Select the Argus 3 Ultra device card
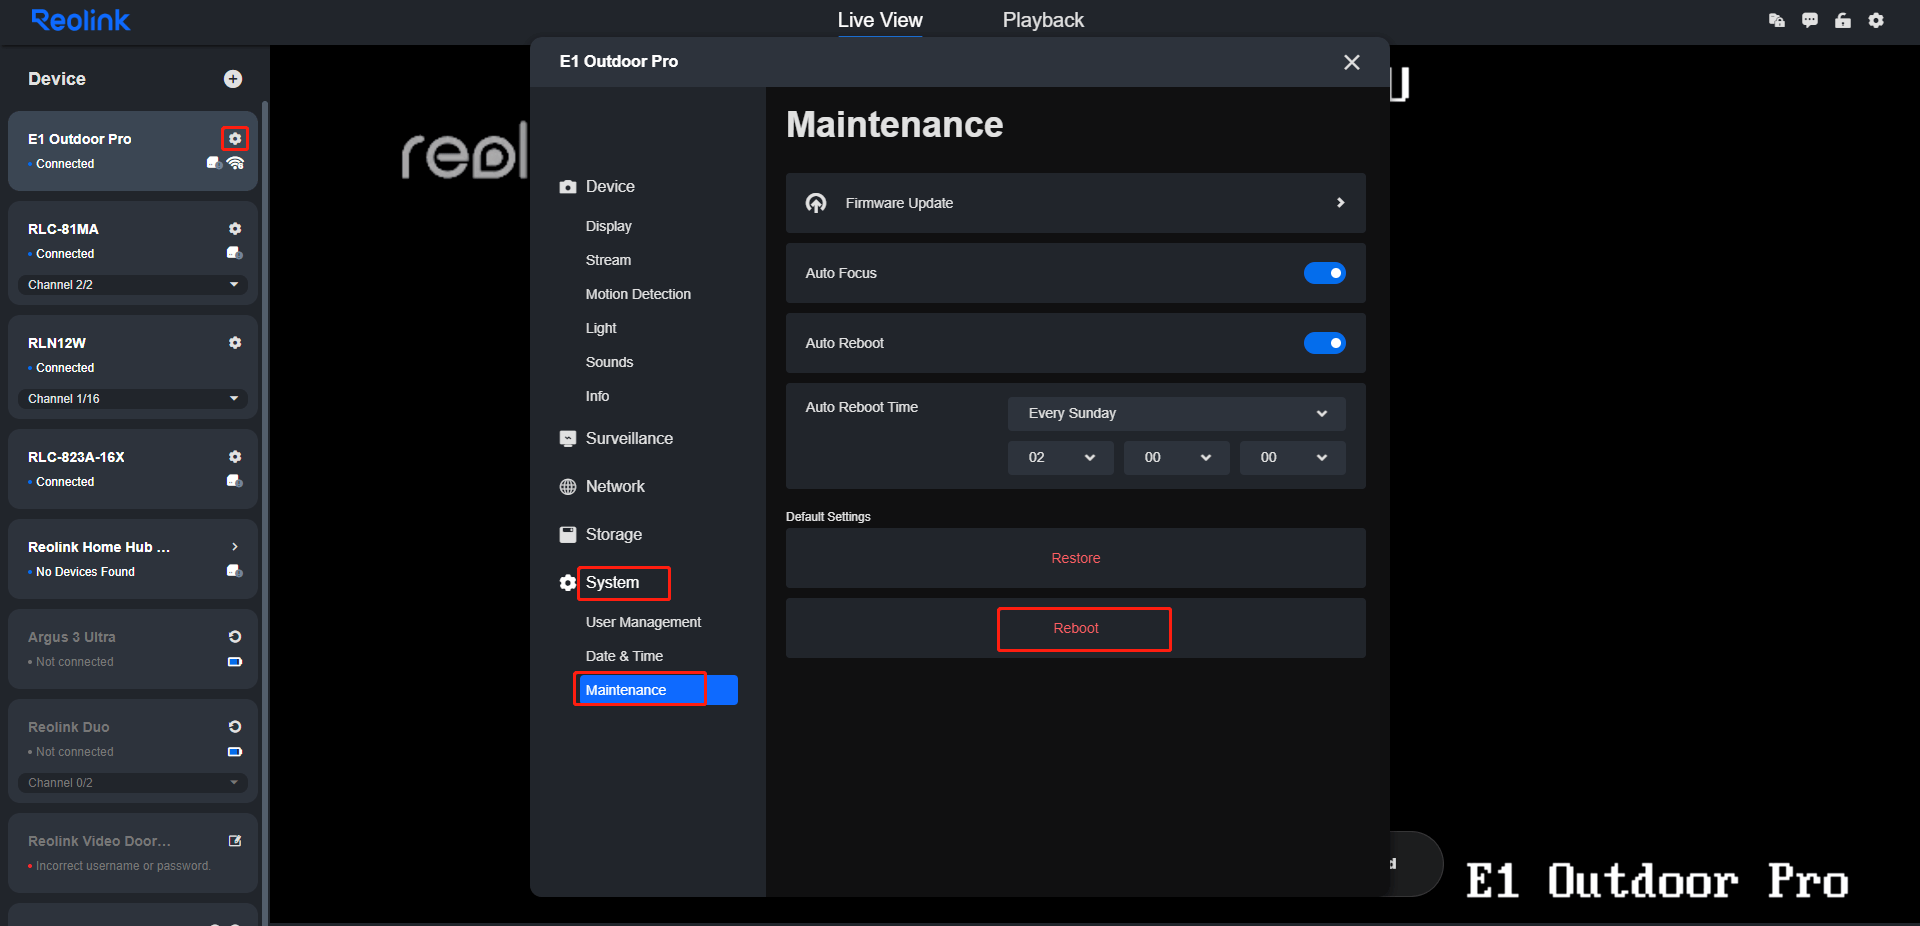Image resolution: width=1920 pixels, height=926 pixels. (x=133, y=649)
